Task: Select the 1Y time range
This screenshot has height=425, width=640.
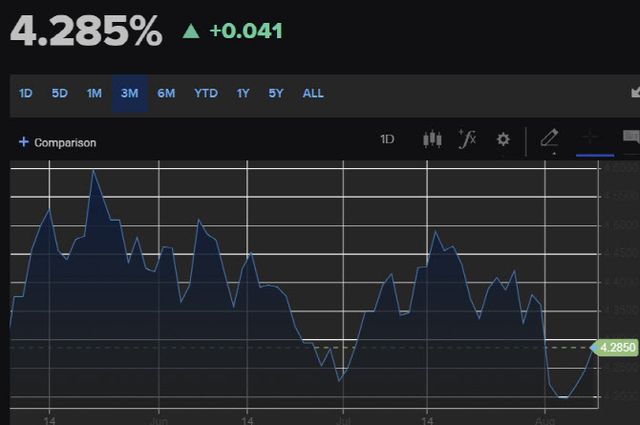Action: [243, 93]
